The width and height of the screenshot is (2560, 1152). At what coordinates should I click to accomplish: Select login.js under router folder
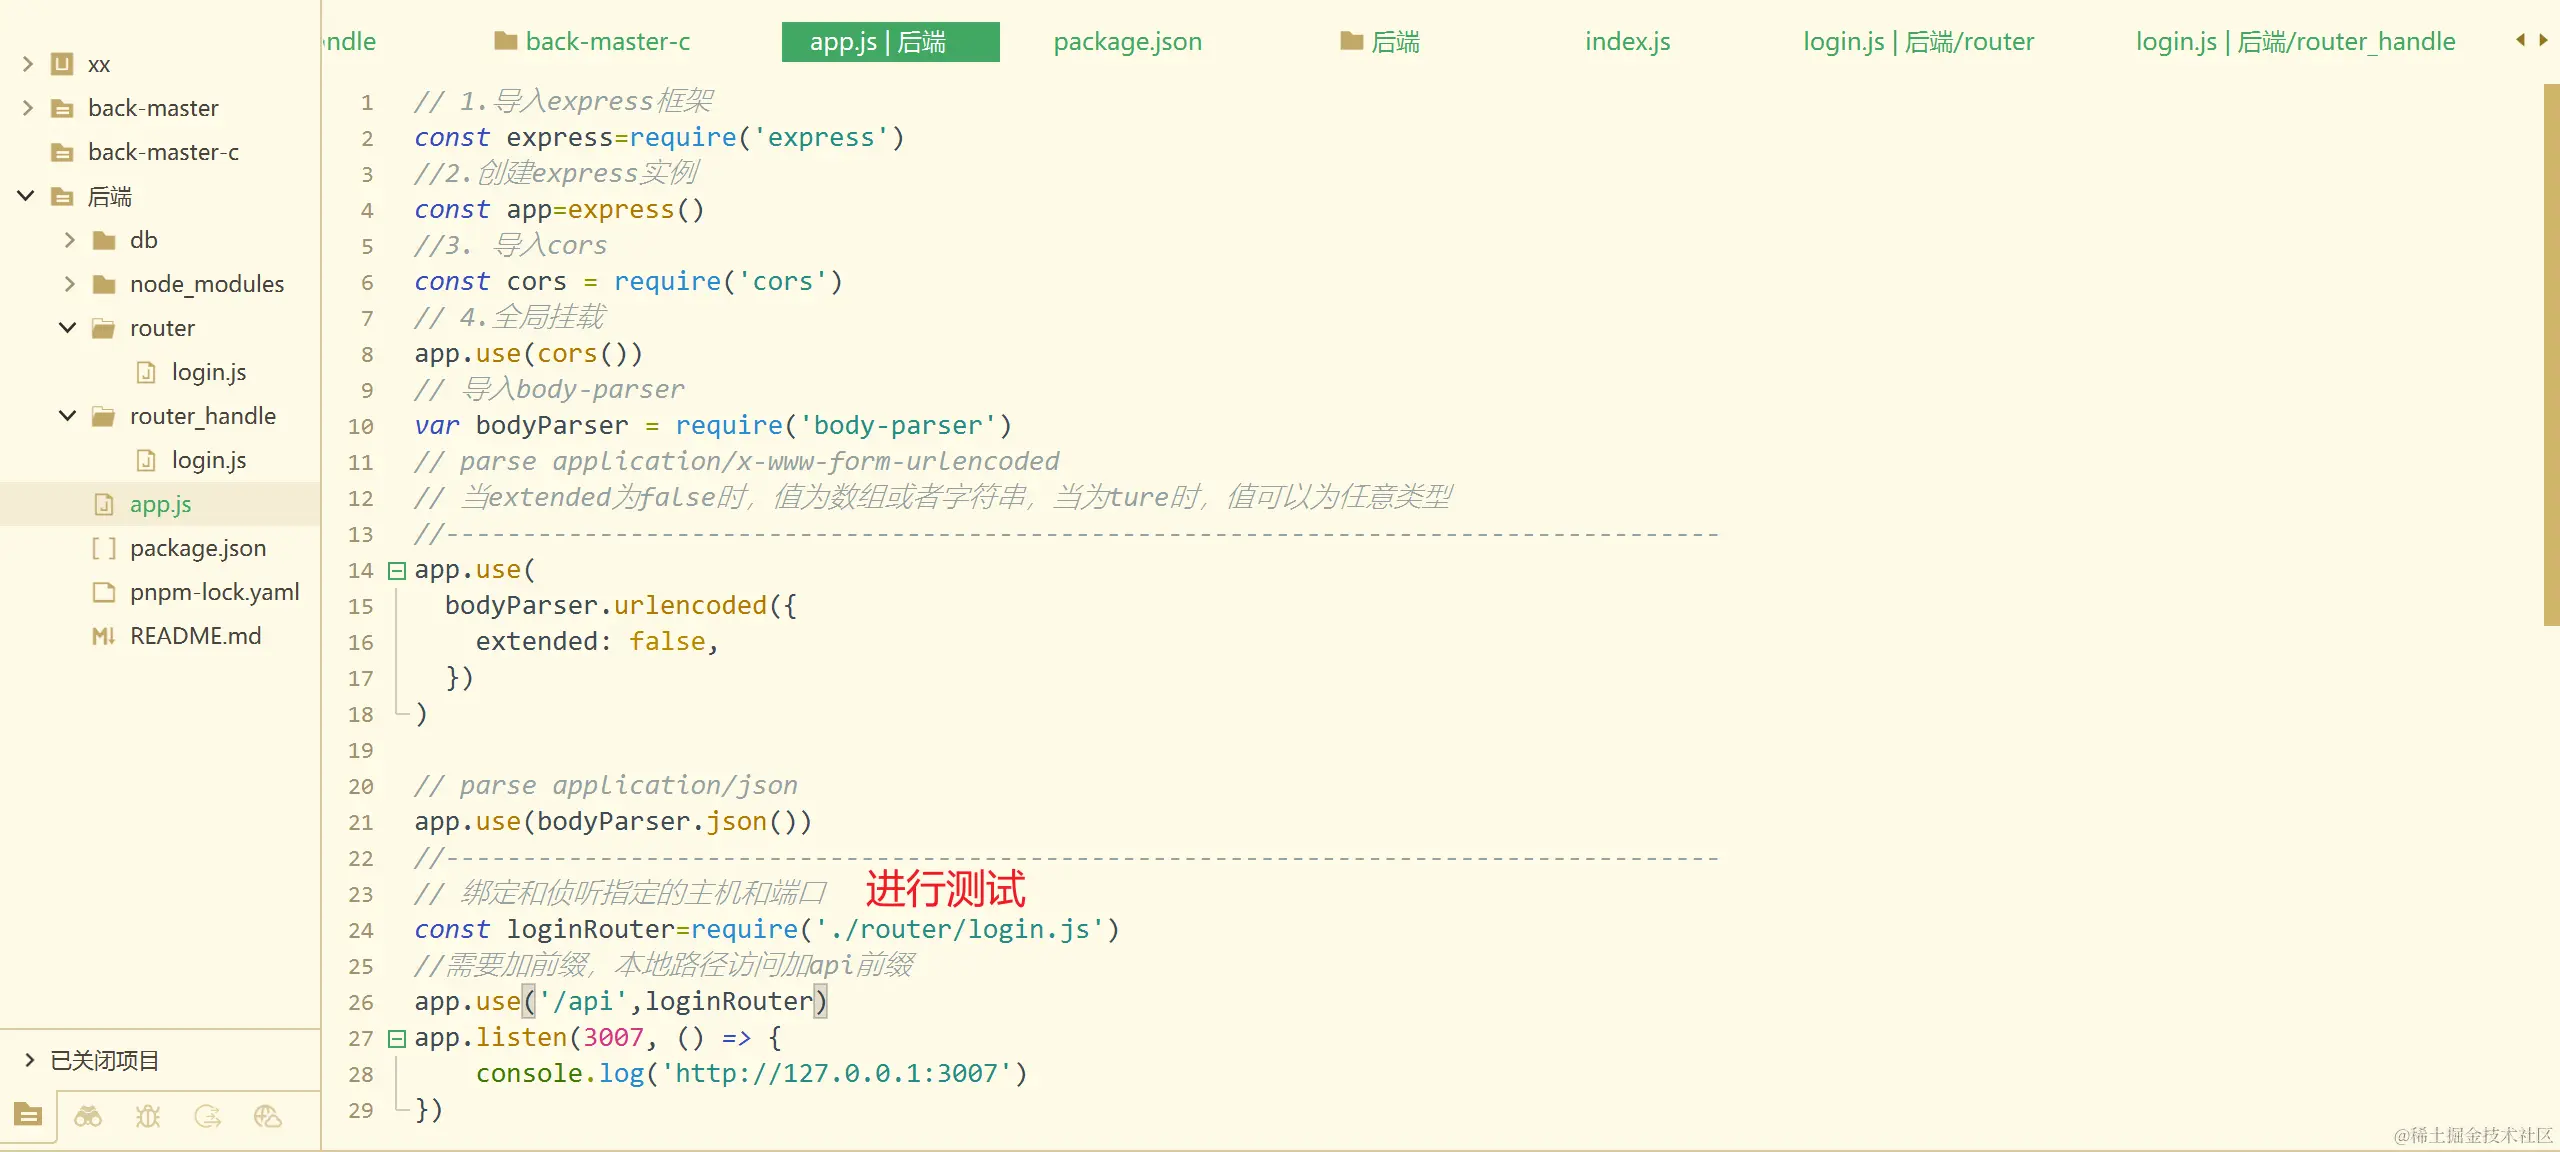pyautogui.click(x=209, y=371)
